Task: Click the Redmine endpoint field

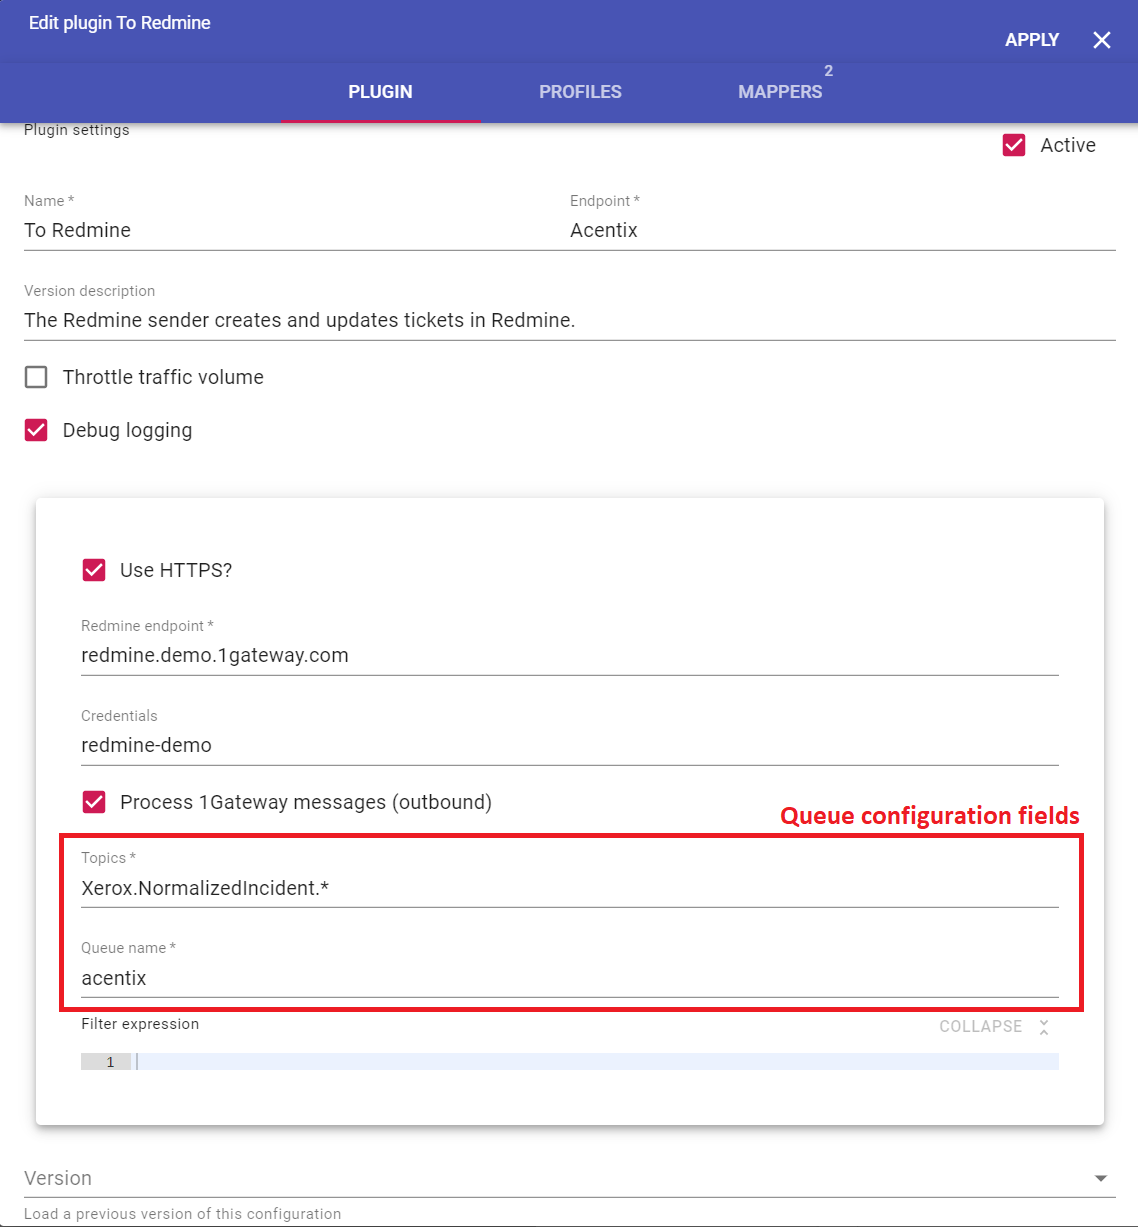Action: coord(568,655)
